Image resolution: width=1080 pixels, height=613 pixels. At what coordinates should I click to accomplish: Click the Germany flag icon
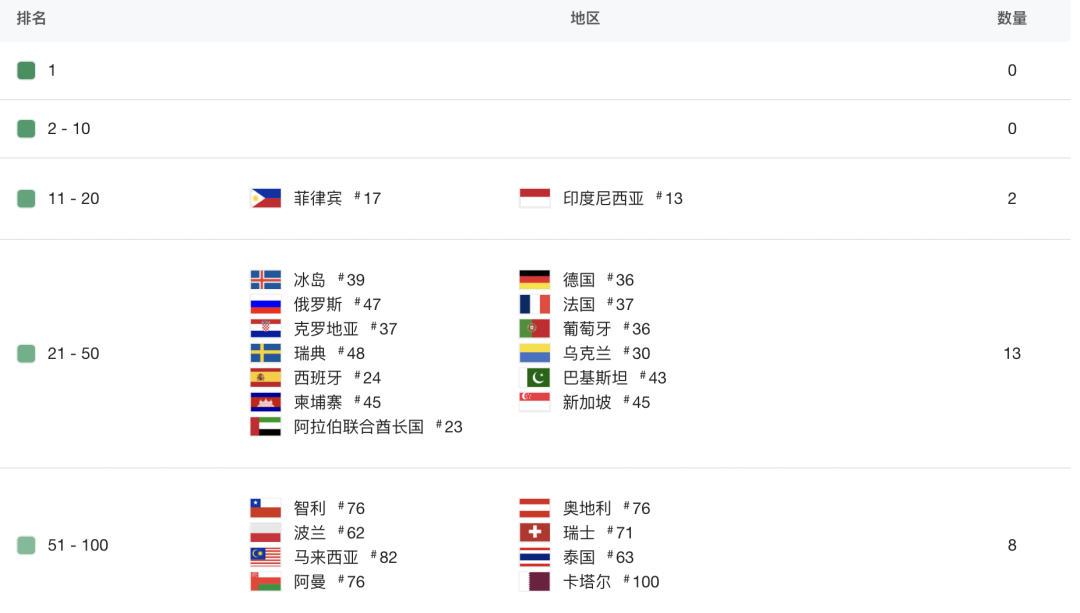pyautogui.click(x=534, y=280)
